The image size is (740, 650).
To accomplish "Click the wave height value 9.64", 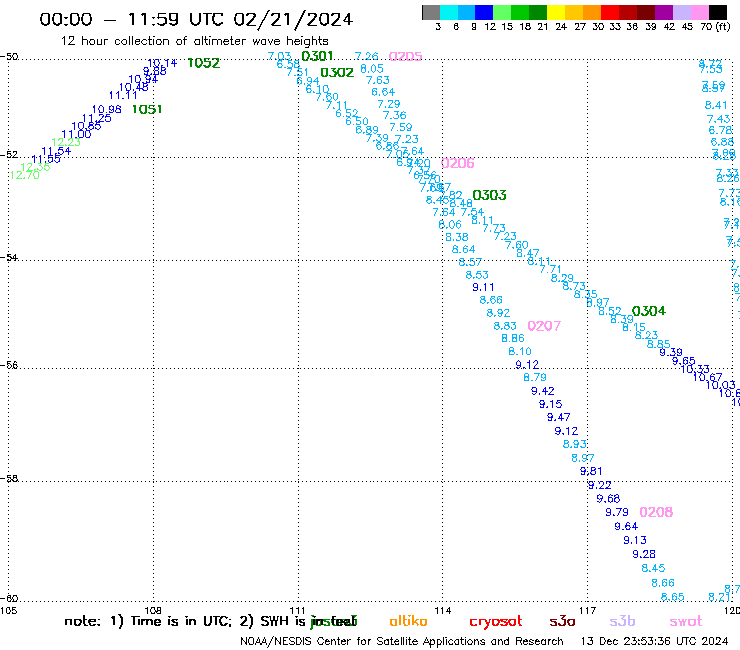I will [626, 526].
